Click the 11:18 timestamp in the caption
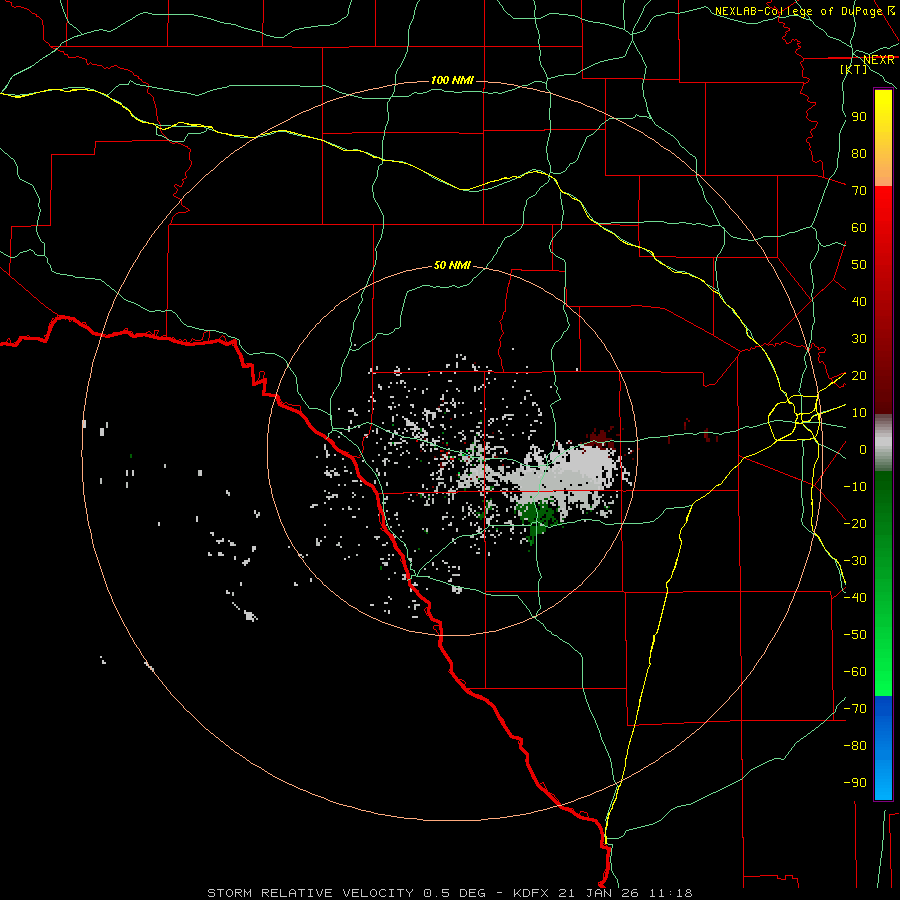This screenshot has height=900, width=900. [x=671, y=893]
